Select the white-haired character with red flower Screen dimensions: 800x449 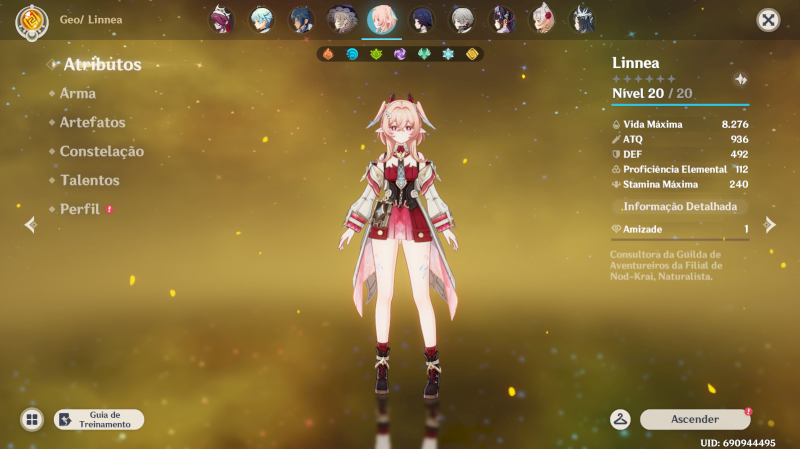pyautogui.click(x=542, y=19)
